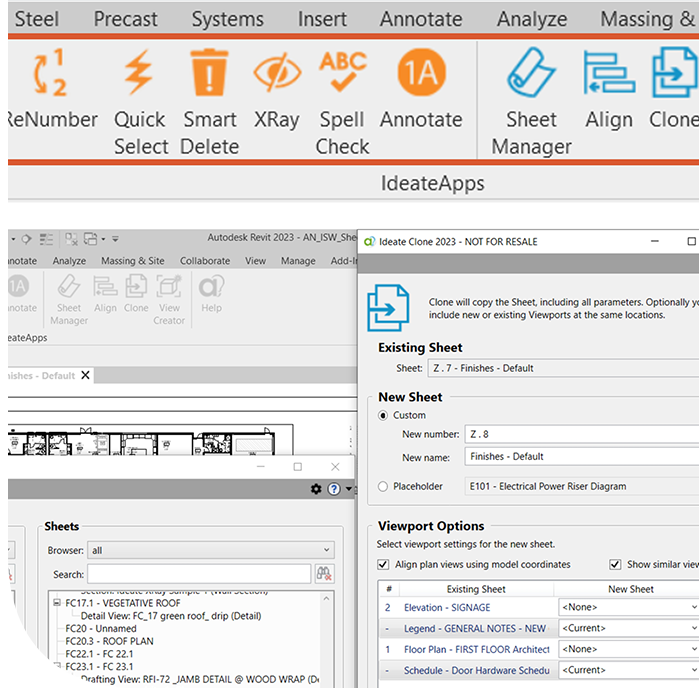This screenshot has height=693, width=700.
Task: Open the Precast ribbon tab
Action: (x=125, y=19)
